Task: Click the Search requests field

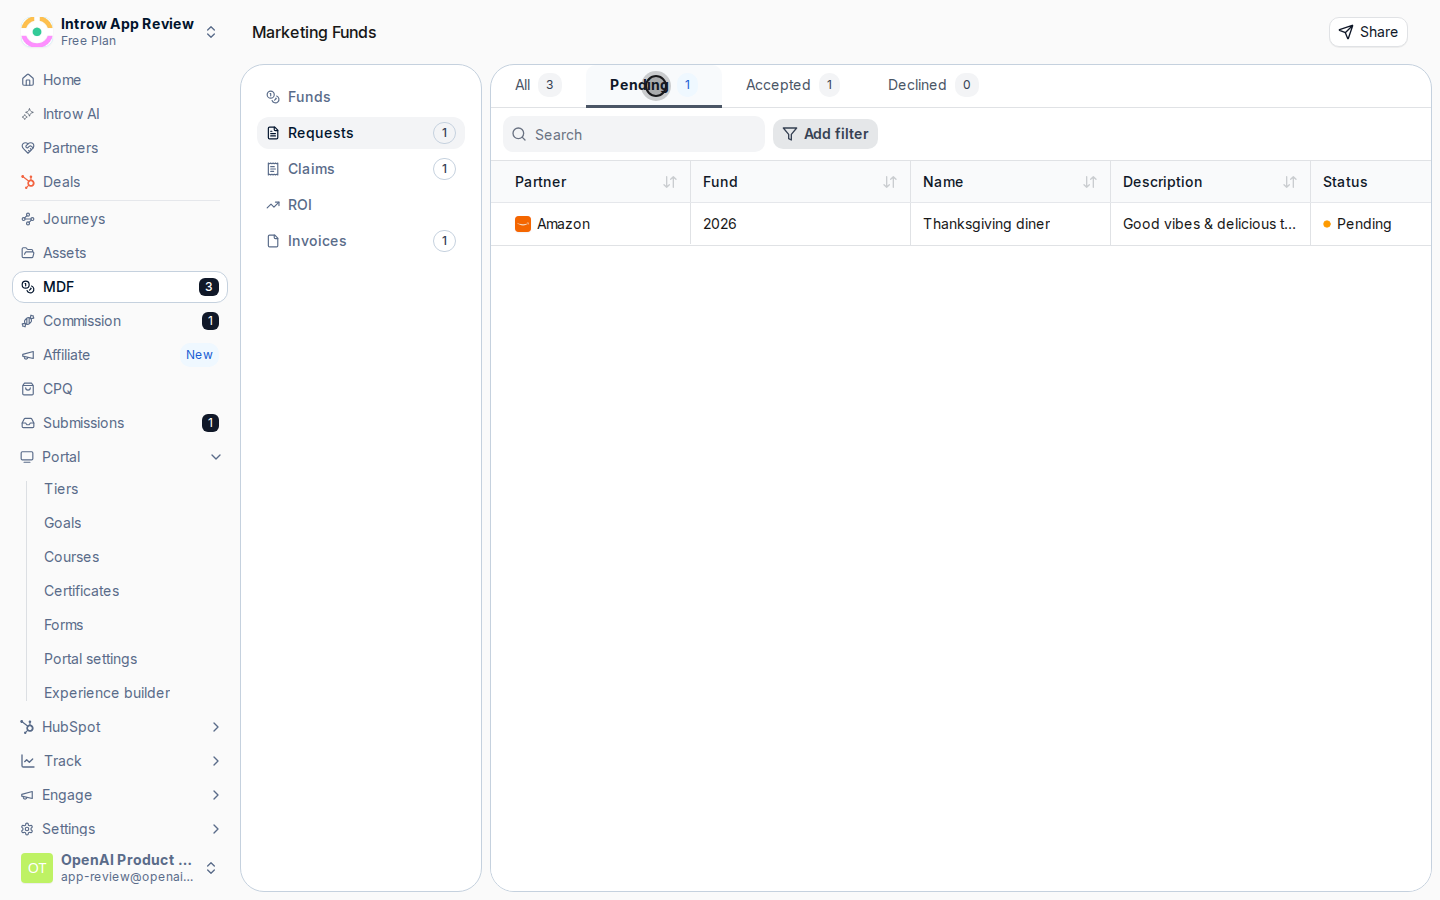Action: 634,134
